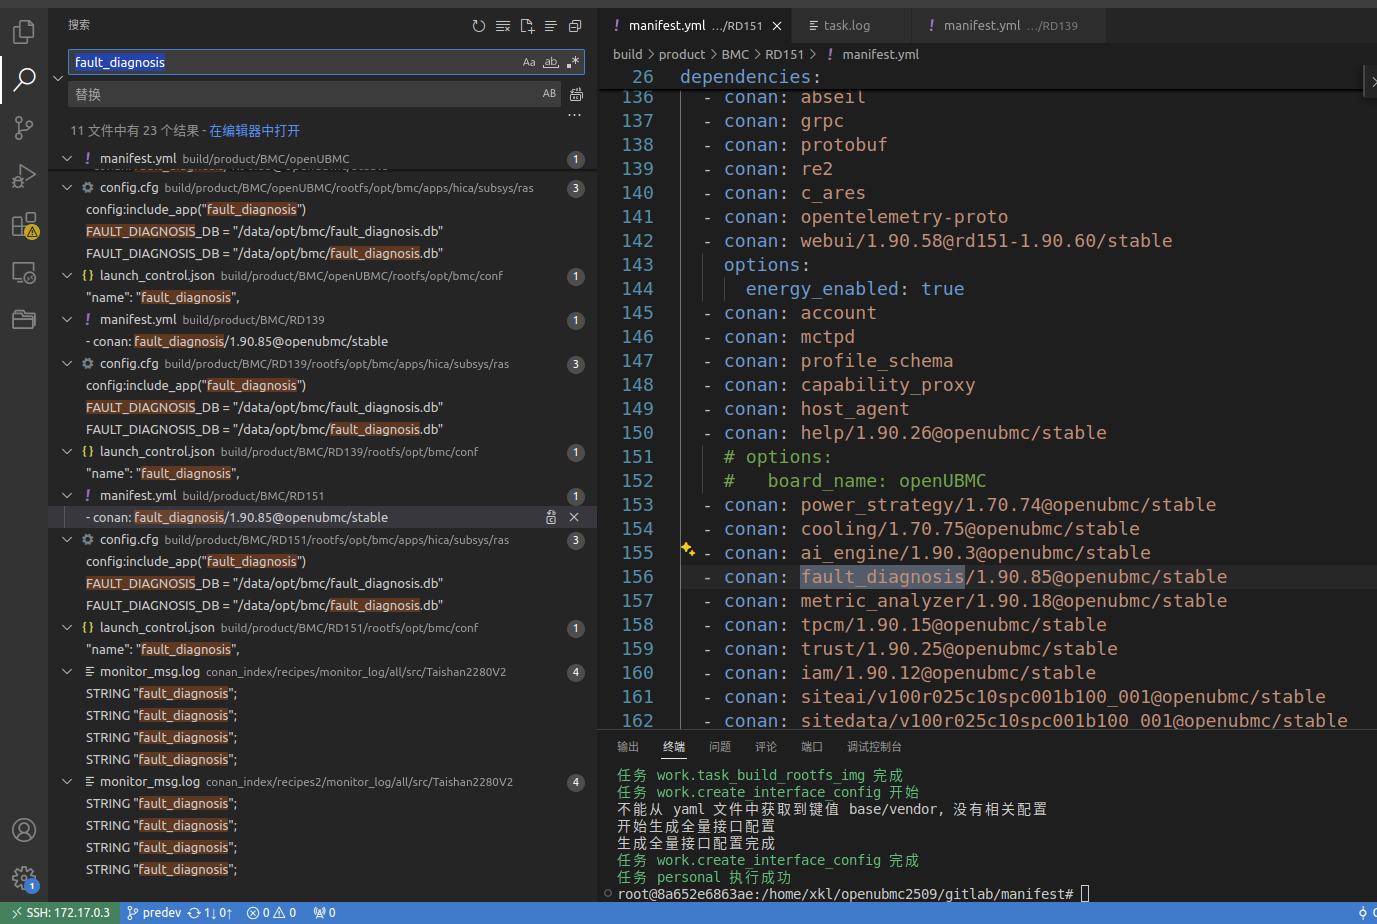1377x924 pixels.
Task: Focus the 替换 replace input field
Action: [302, 94]
